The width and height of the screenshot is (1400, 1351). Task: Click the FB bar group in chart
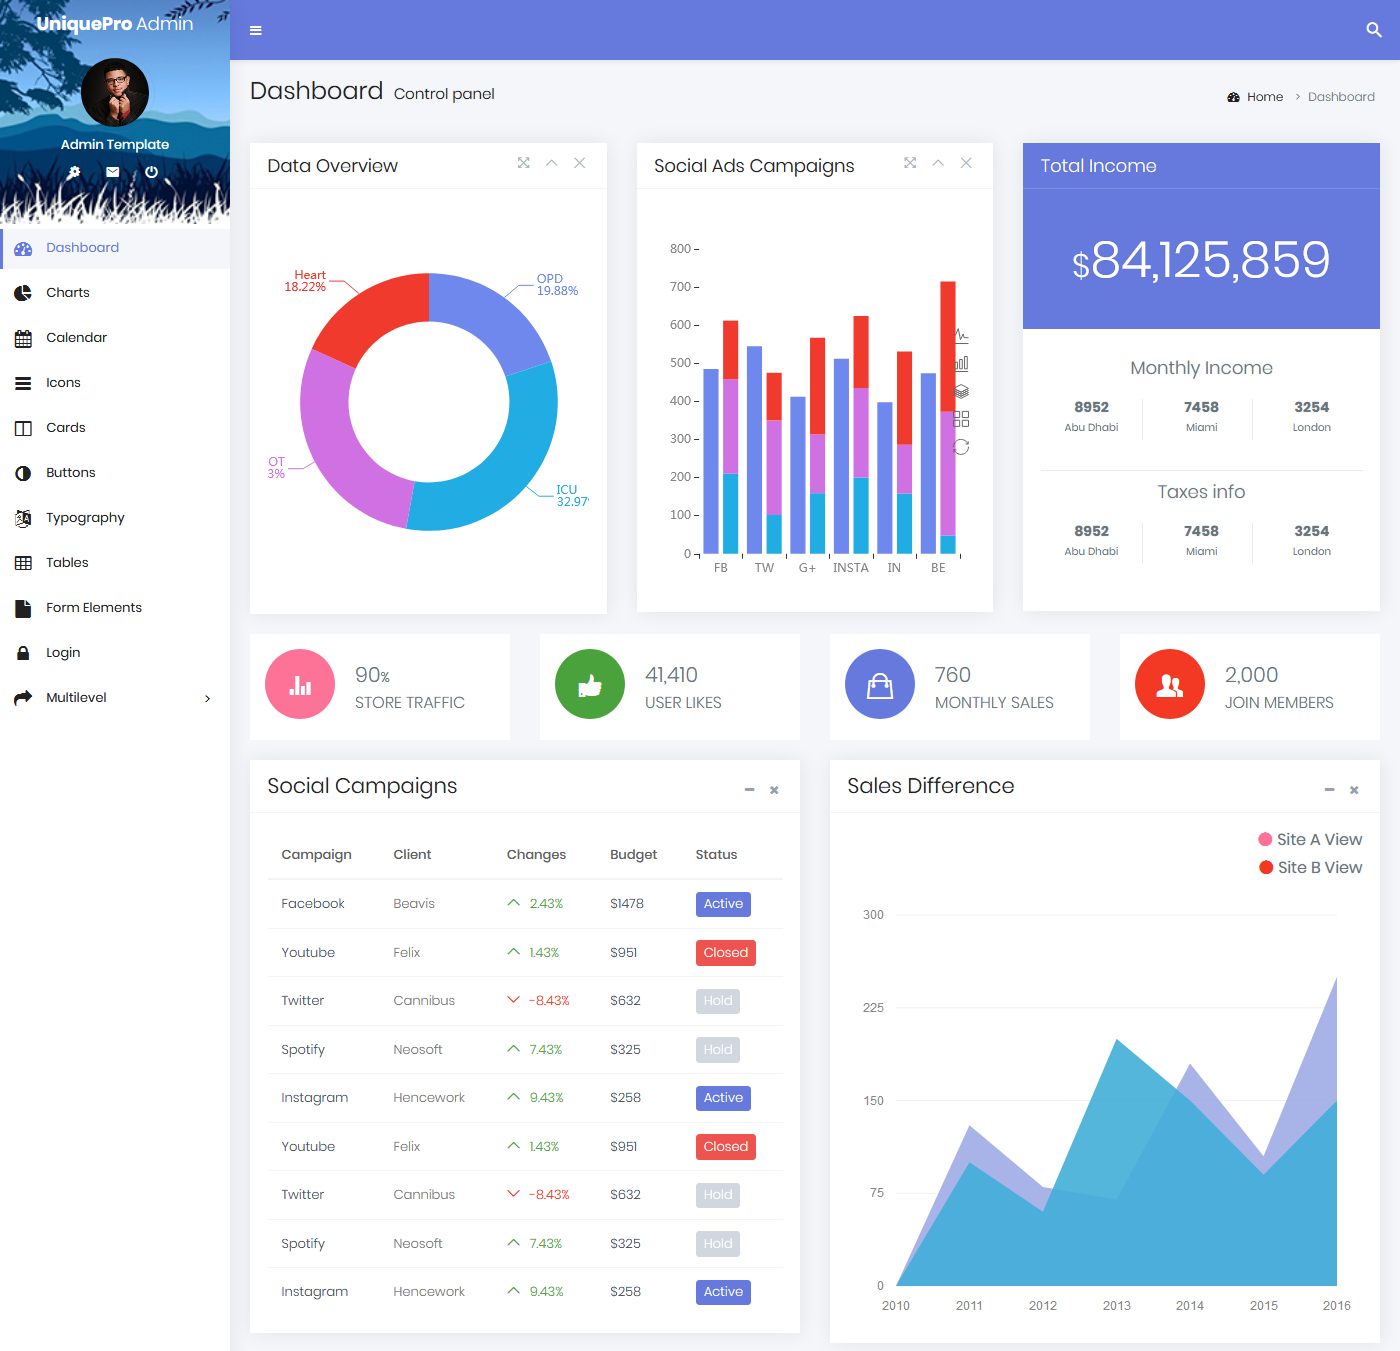[721, 437]
